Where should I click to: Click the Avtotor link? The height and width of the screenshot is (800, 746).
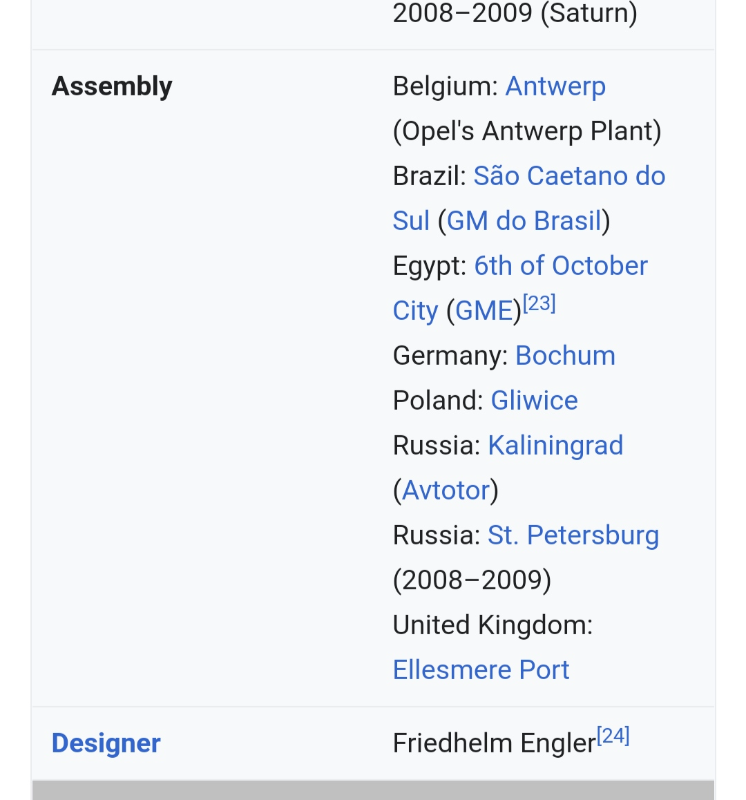(446, 491)
